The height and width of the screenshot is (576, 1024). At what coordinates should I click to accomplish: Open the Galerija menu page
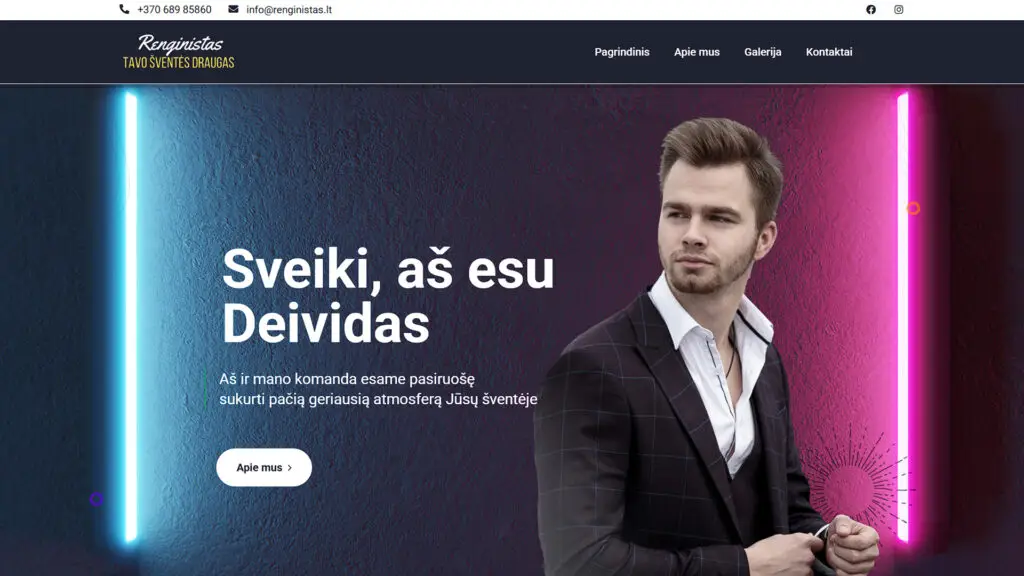coord(763,52)
